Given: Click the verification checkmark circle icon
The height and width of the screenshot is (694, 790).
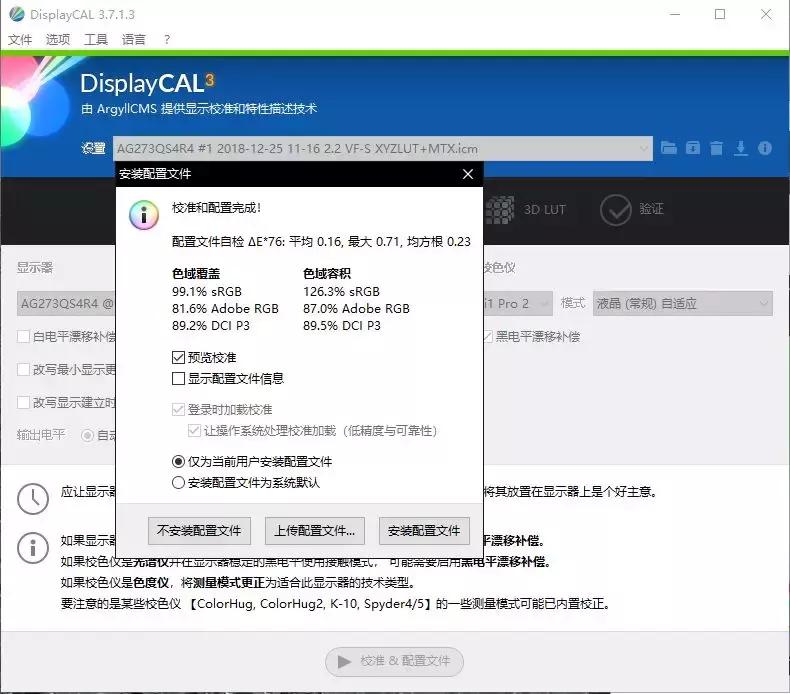Looking at the screenshot, I should pos(615,210).
